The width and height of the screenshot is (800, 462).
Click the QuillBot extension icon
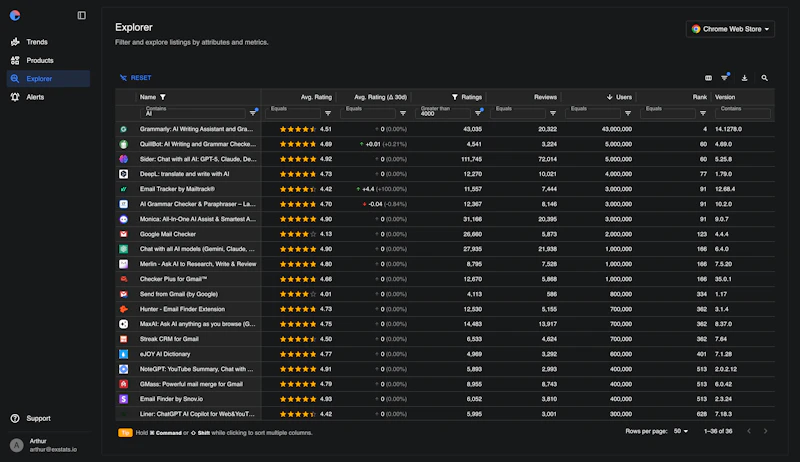tap(123, 144)
